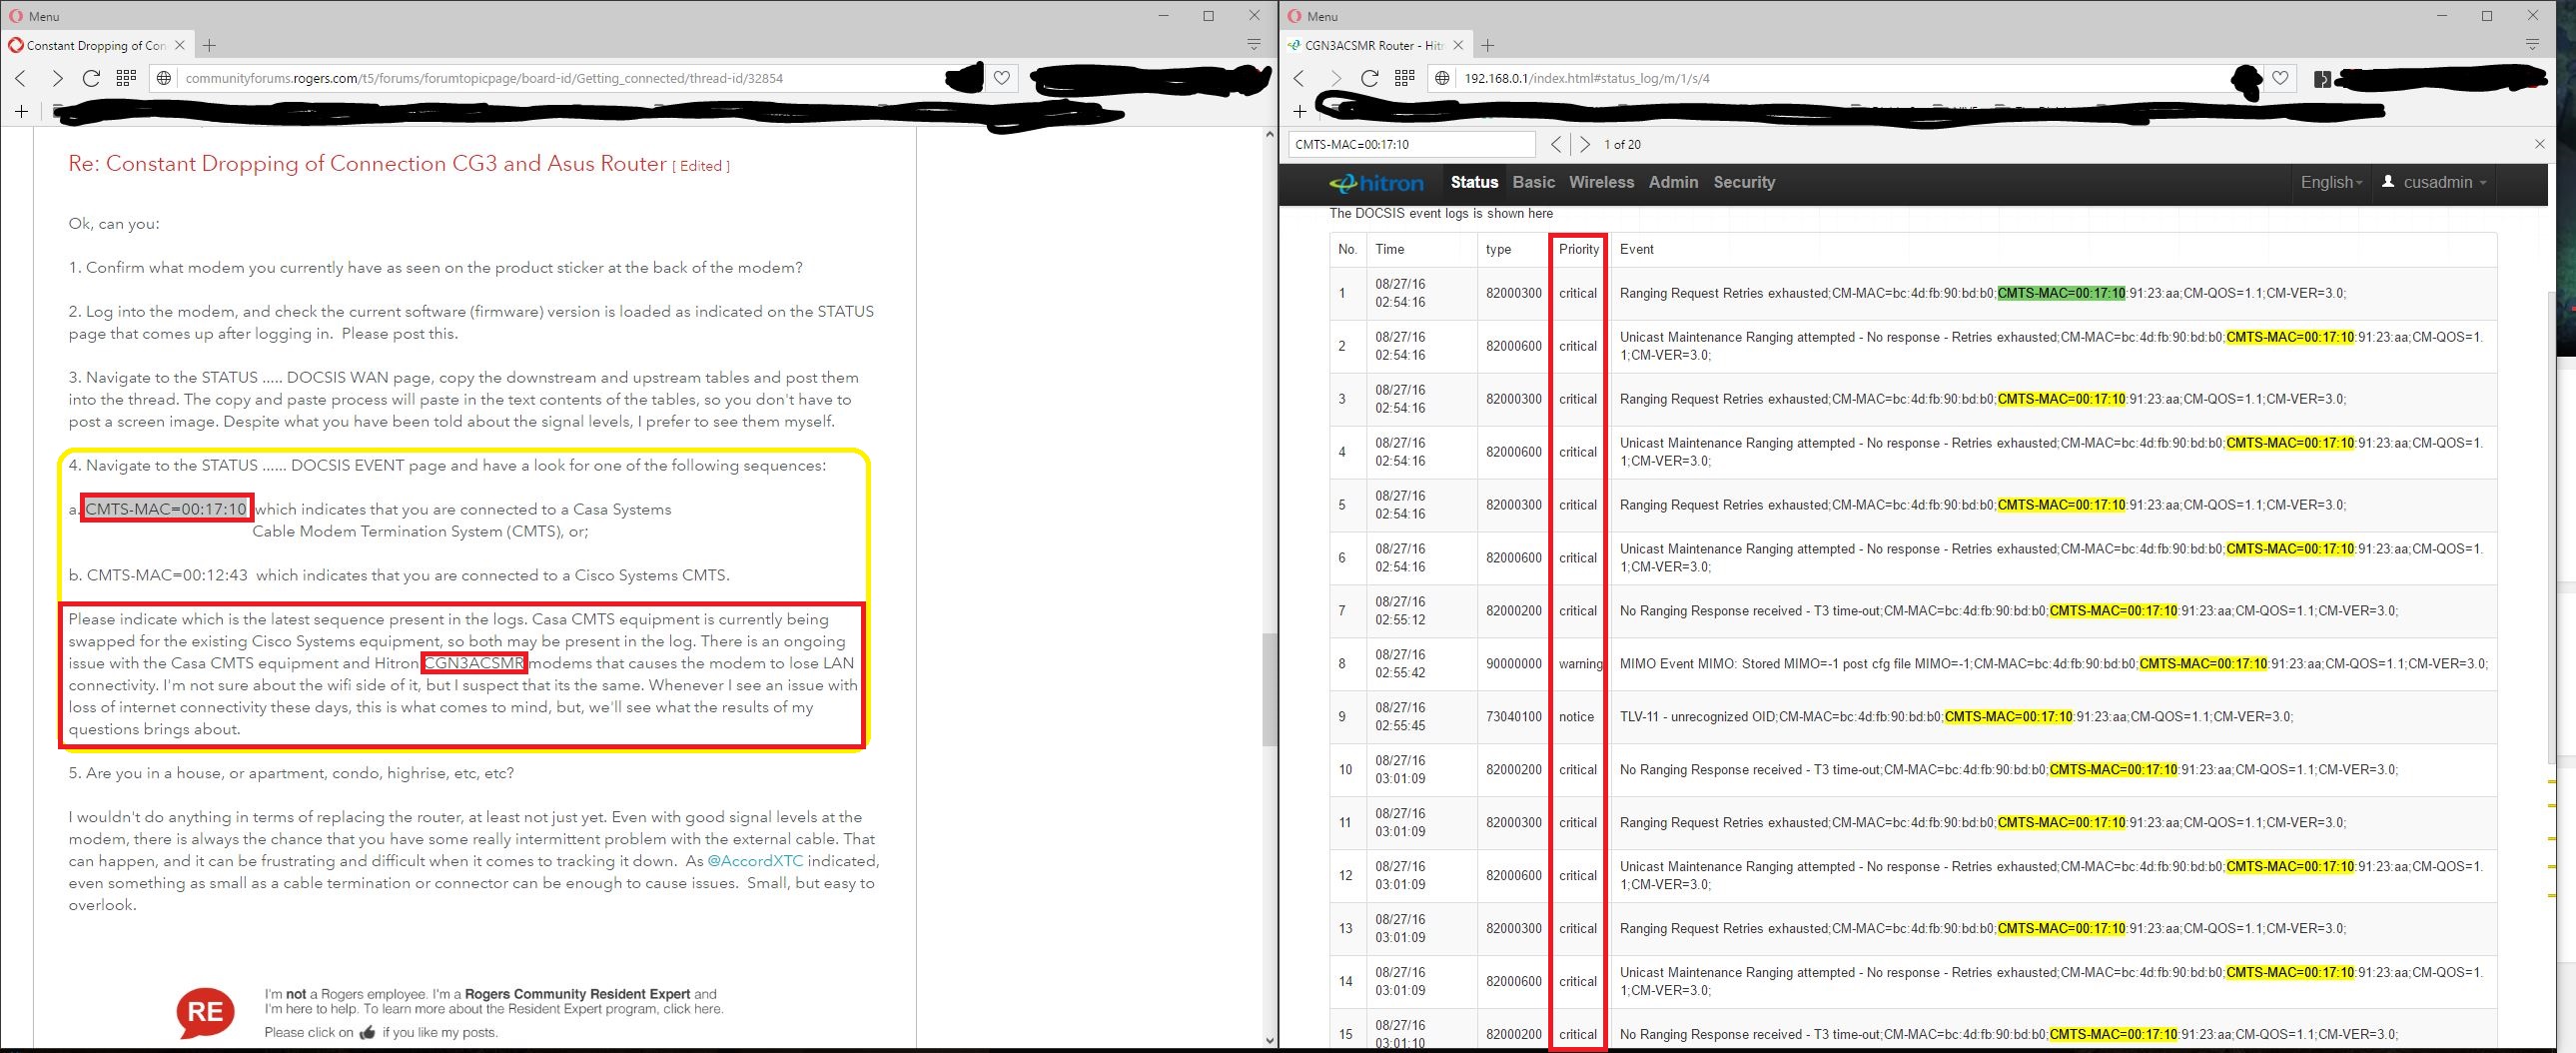Open the Basic tab in router menu
This screenshot has width=2576, height=1053.
pyautogui.click(x=1533, y=182)
